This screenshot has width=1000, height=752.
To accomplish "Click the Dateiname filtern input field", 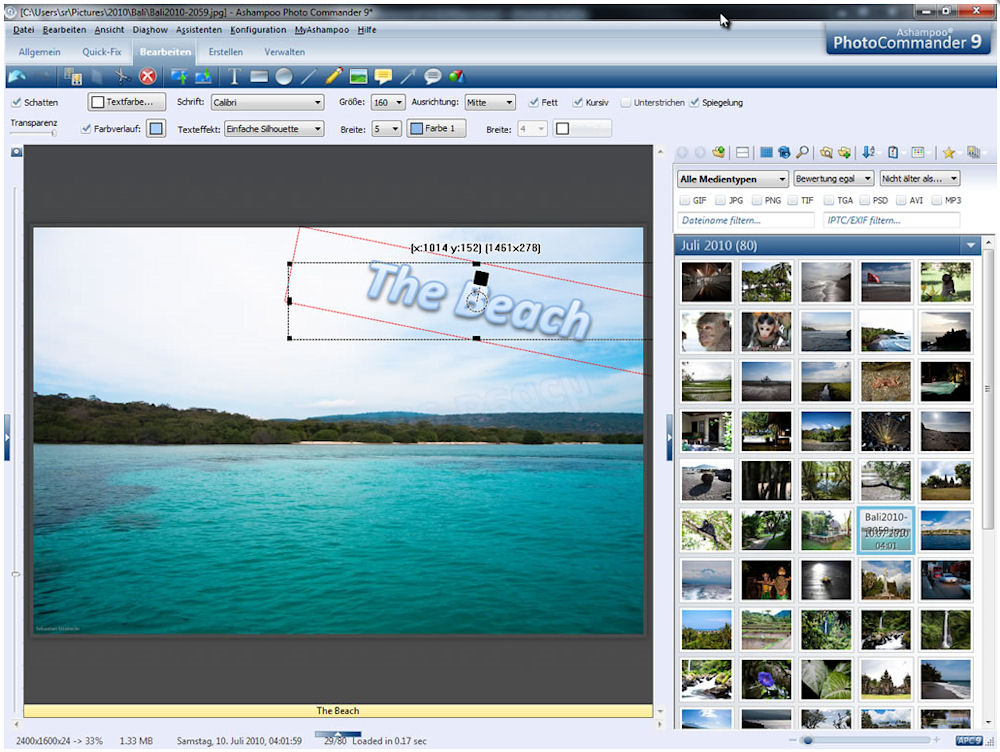I will [745, 220].
